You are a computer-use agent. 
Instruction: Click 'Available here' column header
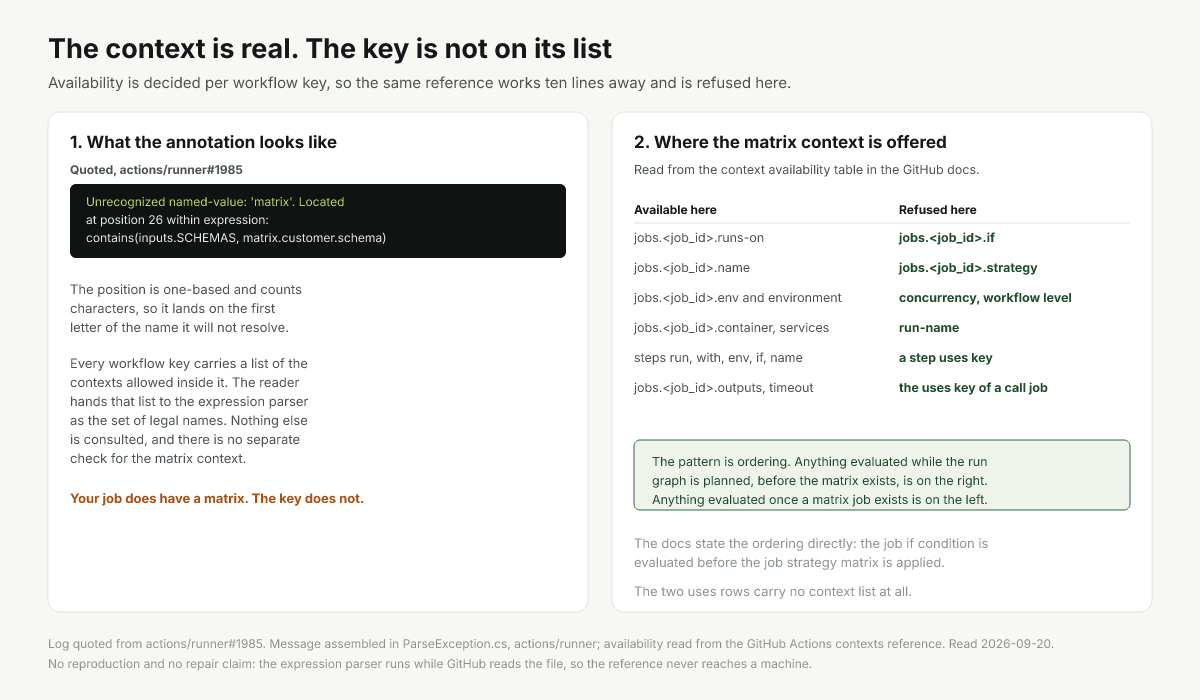675,210
